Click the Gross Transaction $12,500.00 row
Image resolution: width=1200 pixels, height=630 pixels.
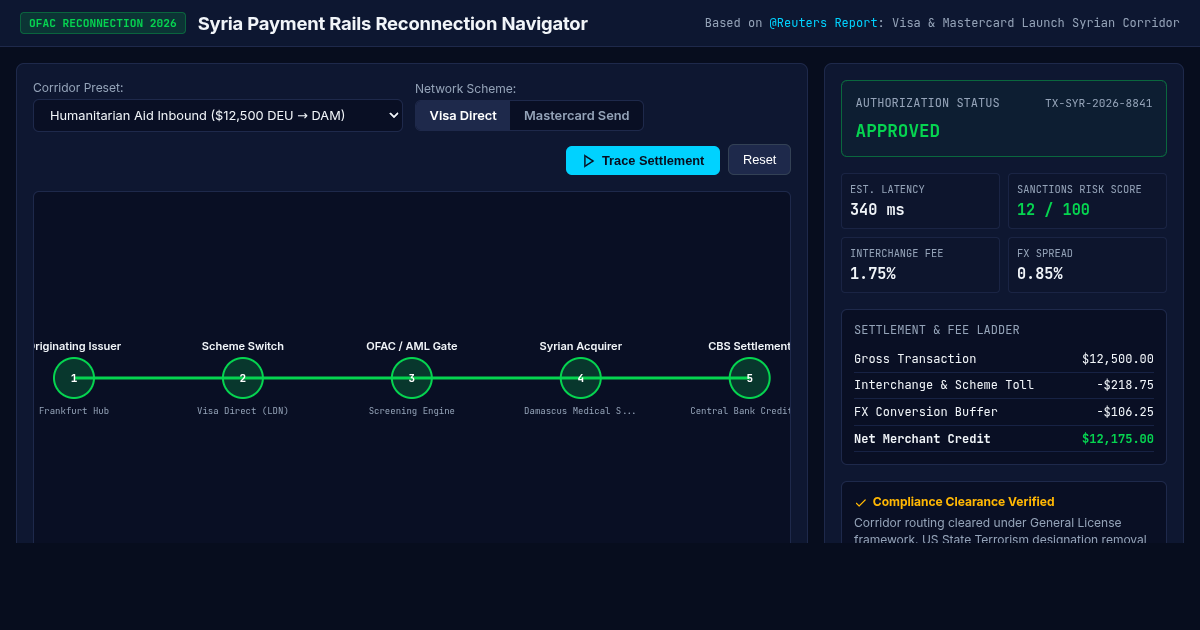[x=1004, y=359]
